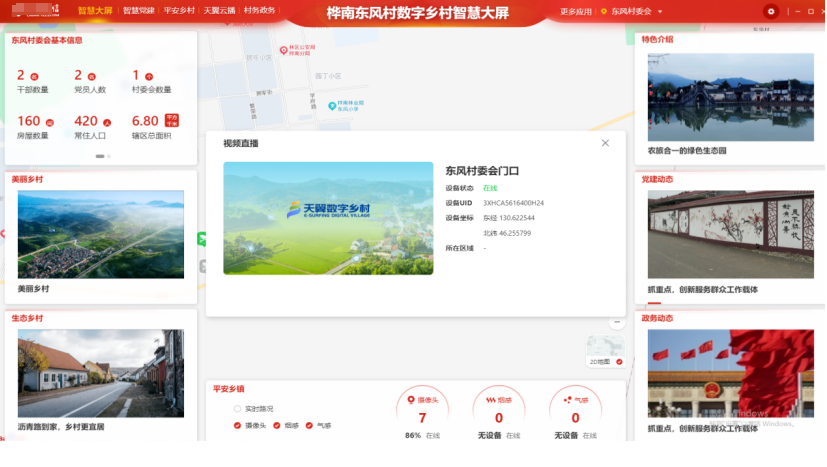
Task: Click the 东风小学 map marker
Action: (332, 106)
